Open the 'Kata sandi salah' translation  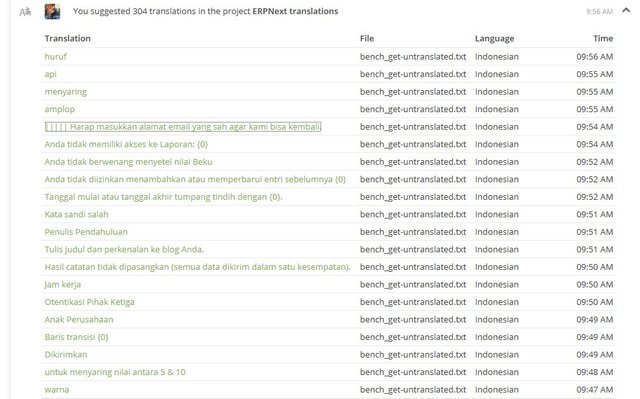coord(76,215)
